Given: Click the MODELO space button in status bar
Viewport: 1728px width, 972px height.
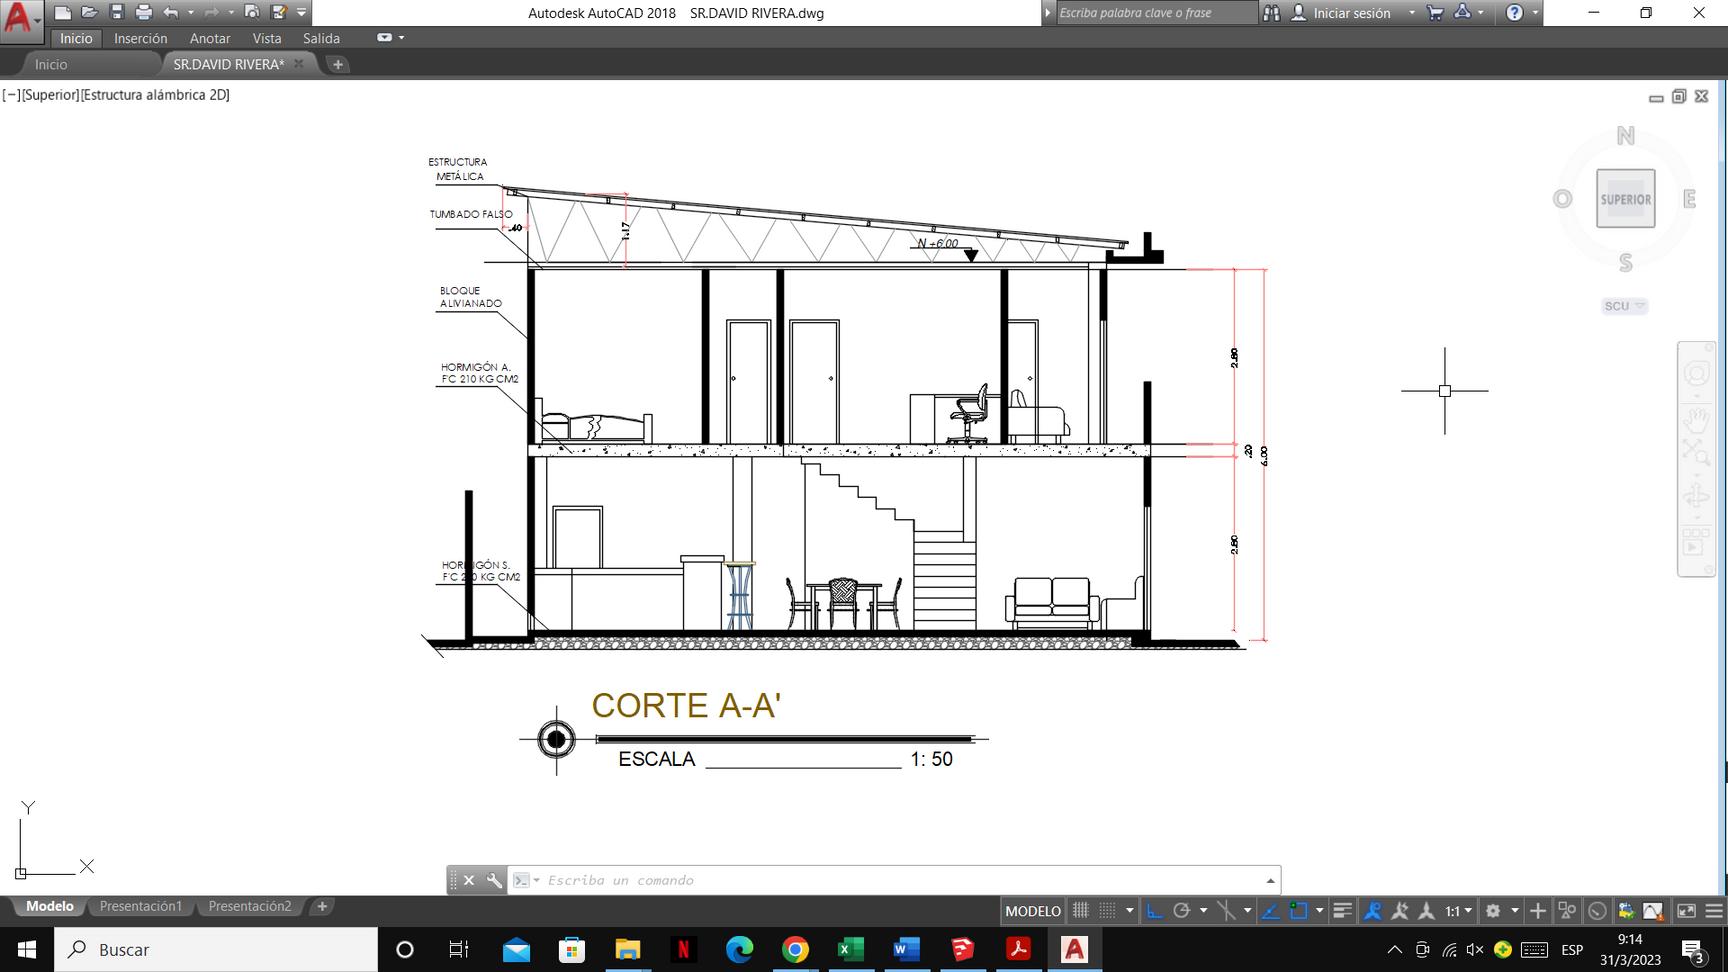Looking at the screenshot, I should [x=1032, y=911].
